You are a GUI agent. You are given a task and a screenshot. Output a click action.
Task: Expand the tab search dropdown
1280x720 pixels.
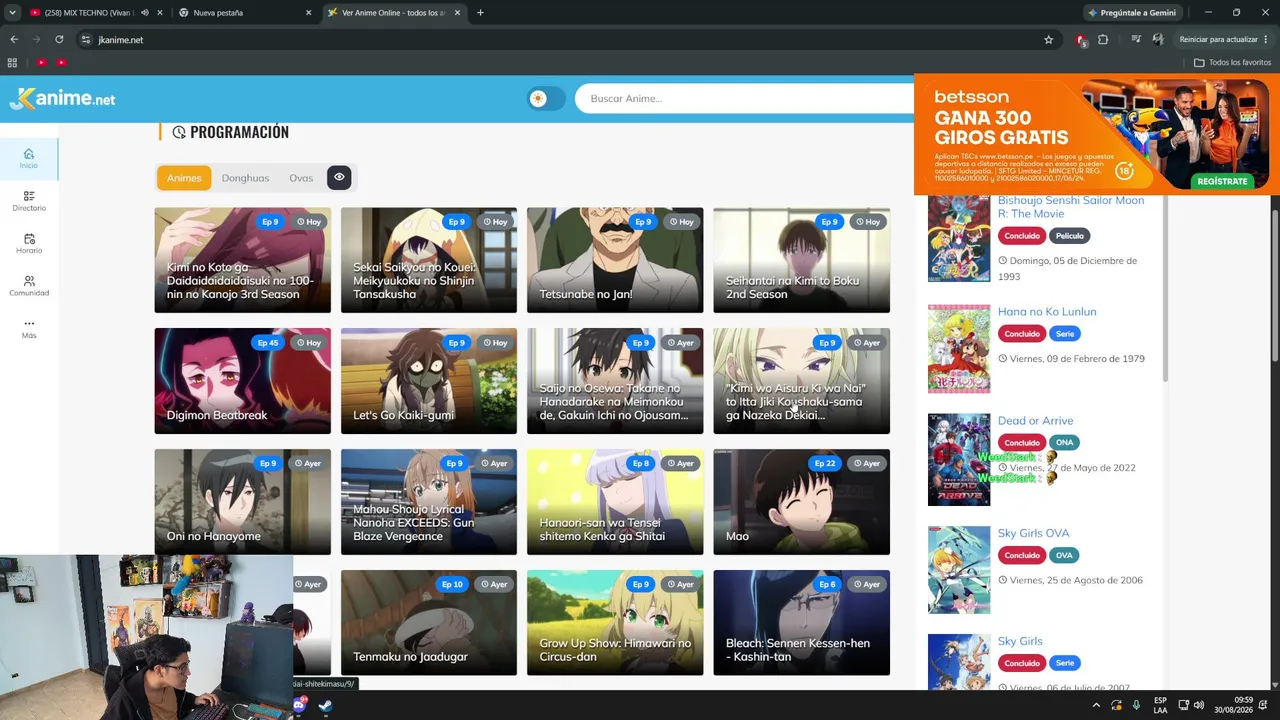(12, 13)
